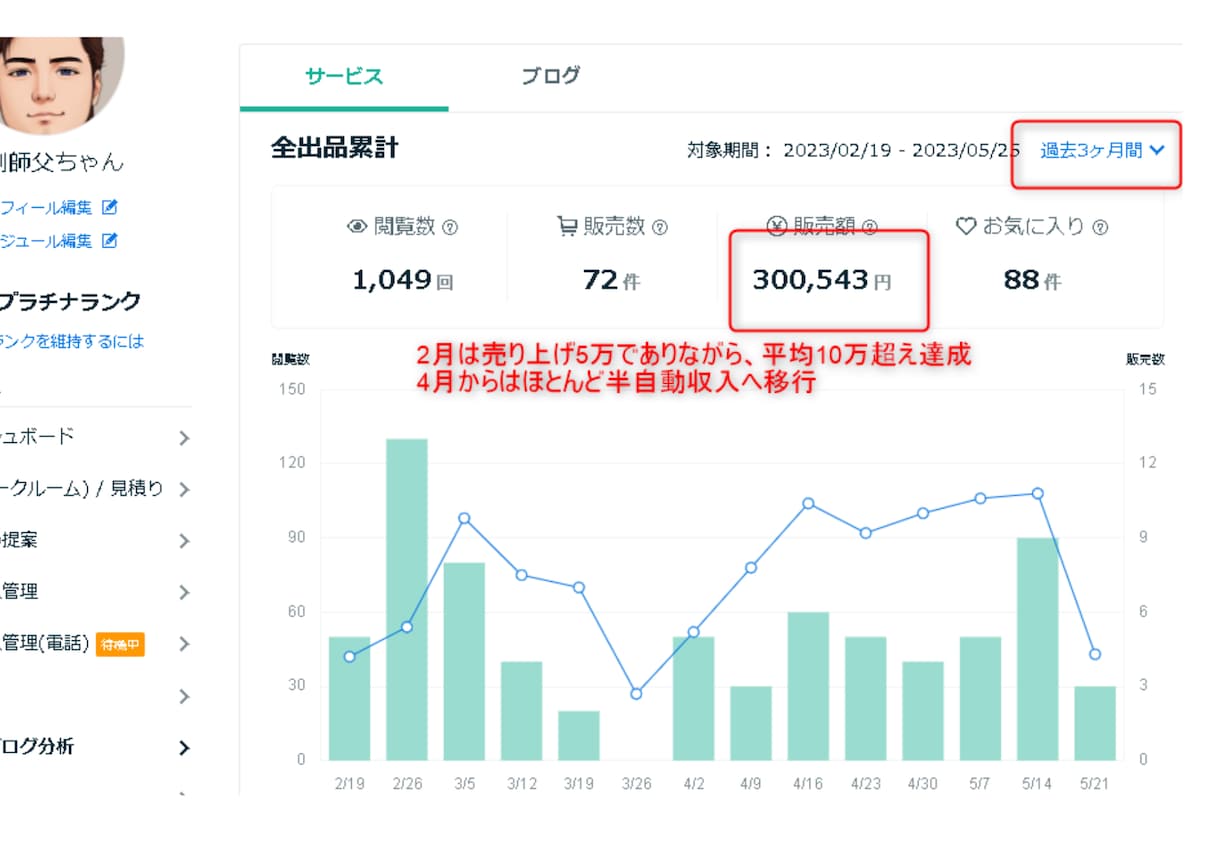
Task: Expand the ダッシュボード sidebar chevron
Action: tap(184, 438)
